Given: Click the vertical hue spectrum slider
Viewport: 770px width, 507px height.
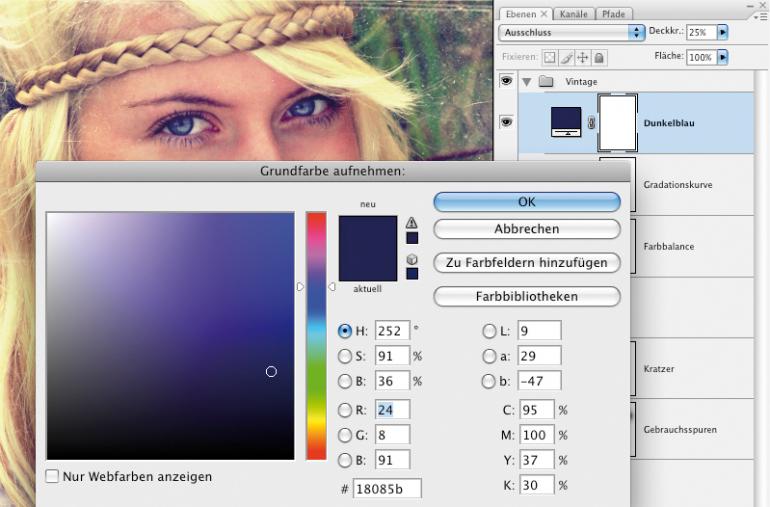Looking at the screenshot, I should 316,336.
